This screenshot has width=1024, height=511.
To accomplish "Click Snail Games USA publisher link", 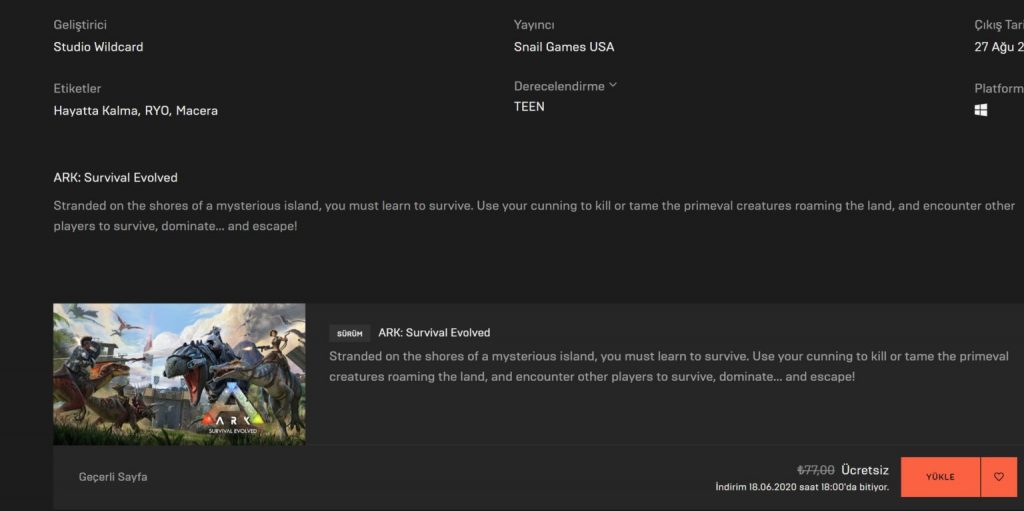I will point(564,47).
